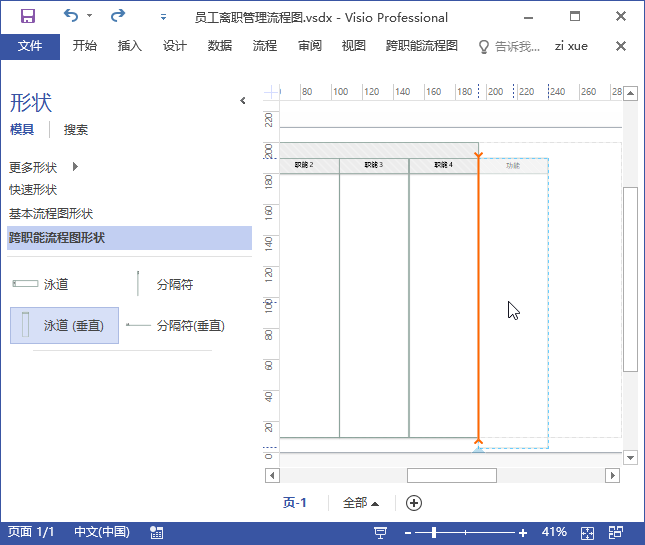Click the switch windows icon in status bar

(615, 533)
